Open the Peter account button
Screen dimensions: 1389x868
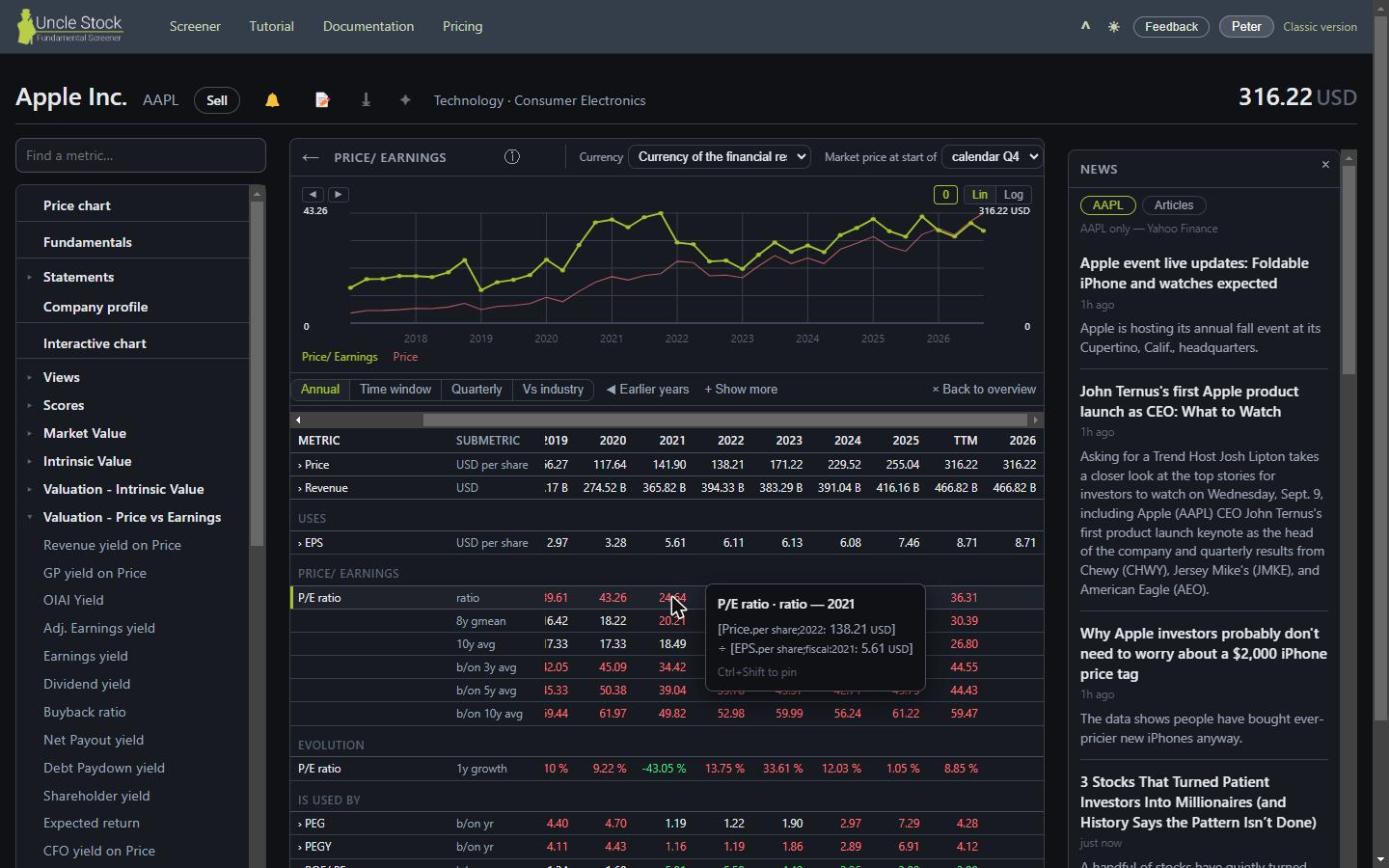pyautogui.click(x=1246, y=27)
